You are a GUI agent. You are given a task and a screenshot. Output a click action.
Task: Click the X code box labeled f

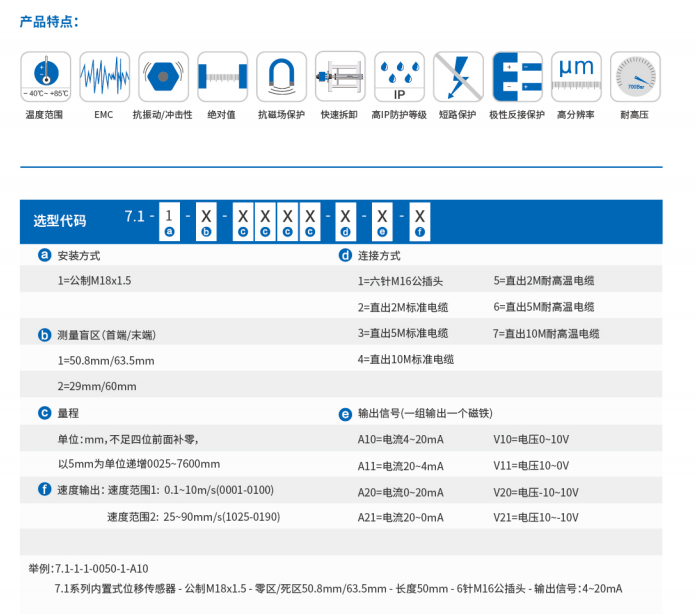pos(418,217)
